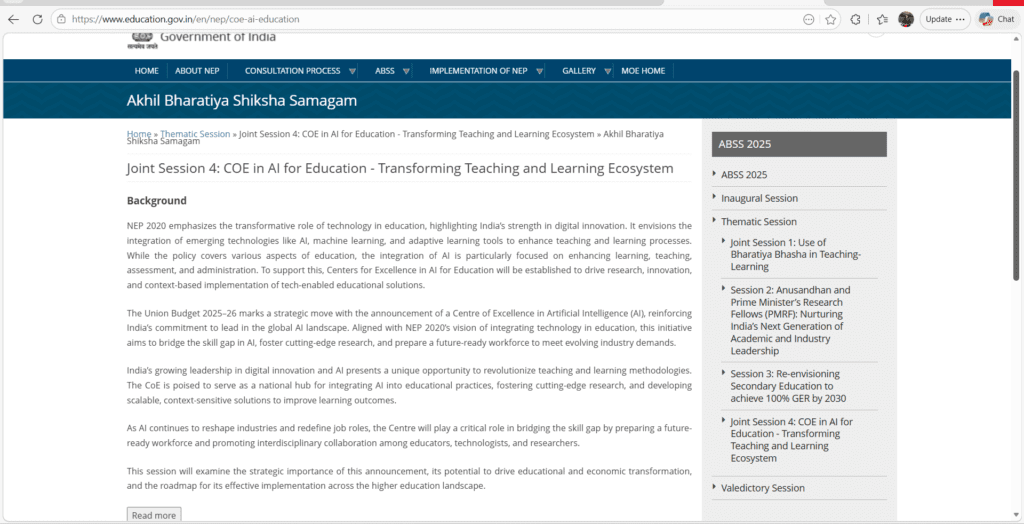1024x524 pixels.
Task: Click the Government of India header text
Action: coord(217,37)
